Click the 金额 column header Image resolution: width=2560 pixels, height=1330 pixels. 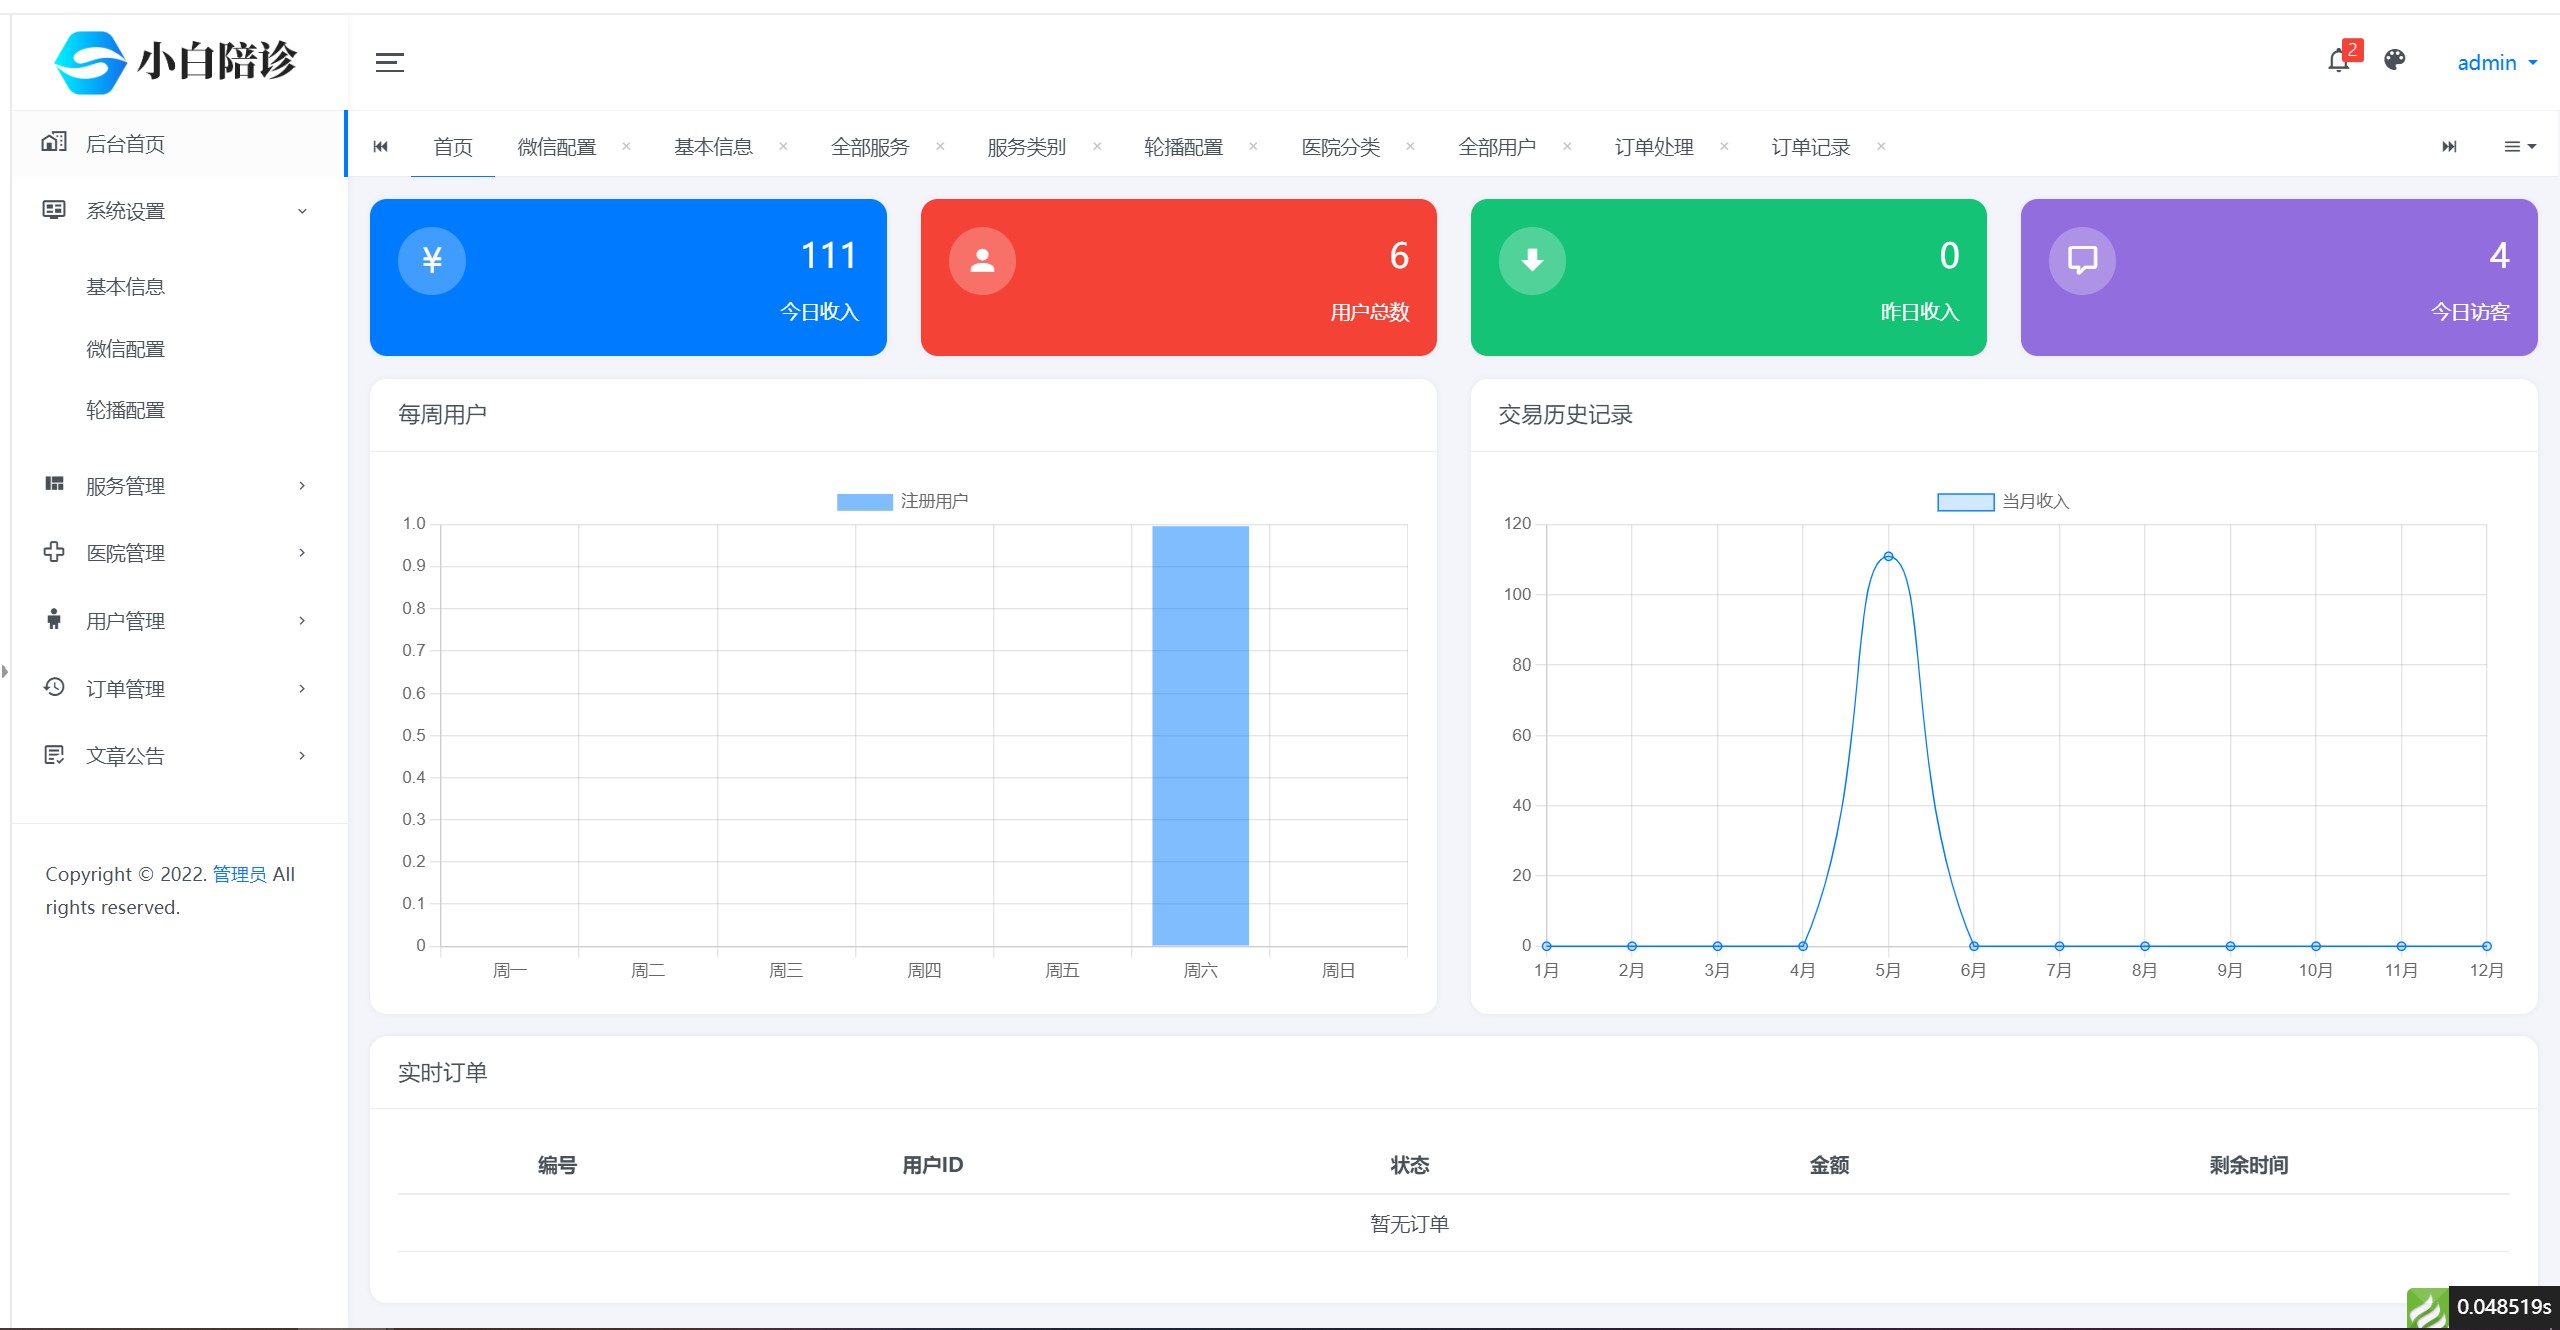point(1829,1165)
